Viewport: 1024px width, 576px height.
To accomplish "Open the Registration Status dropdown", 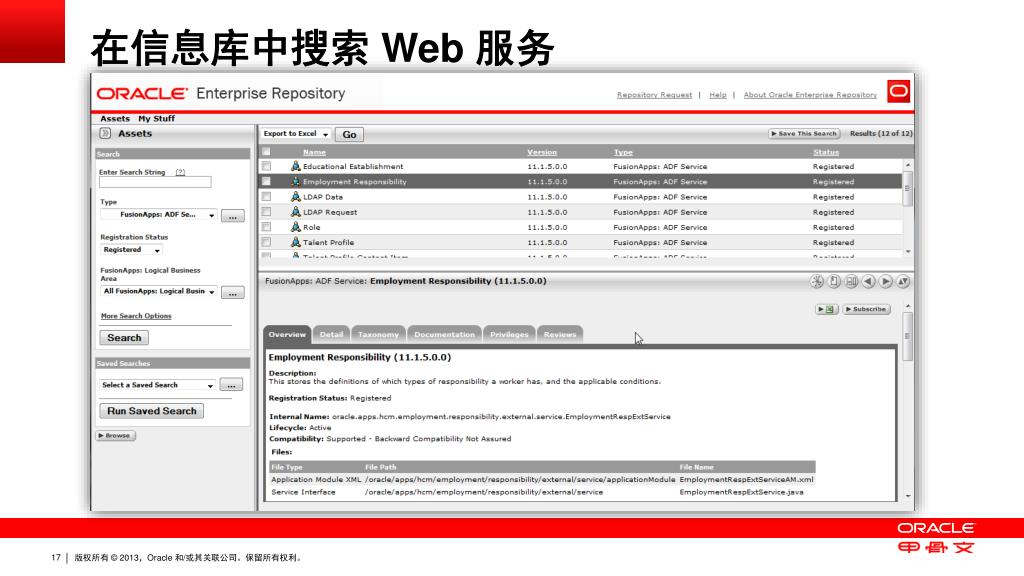I will pos(131,250).
